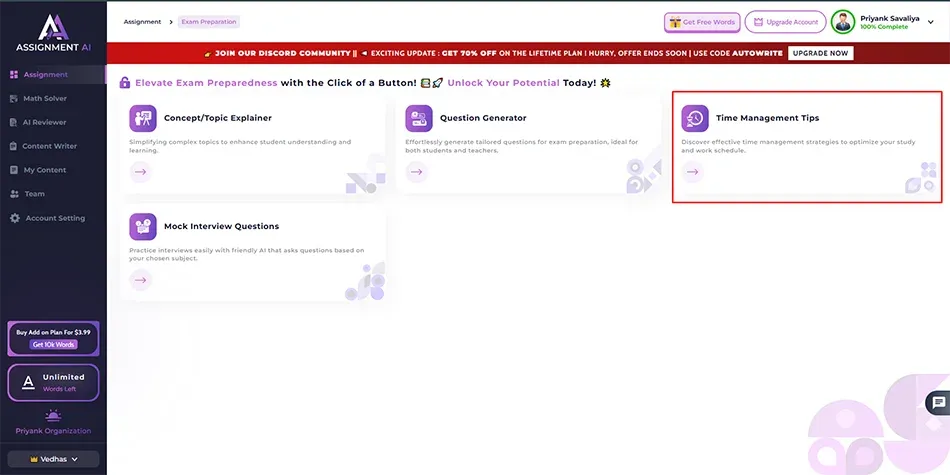
Task: Click arrow under Mock Interview Questions
Action: 140,280
